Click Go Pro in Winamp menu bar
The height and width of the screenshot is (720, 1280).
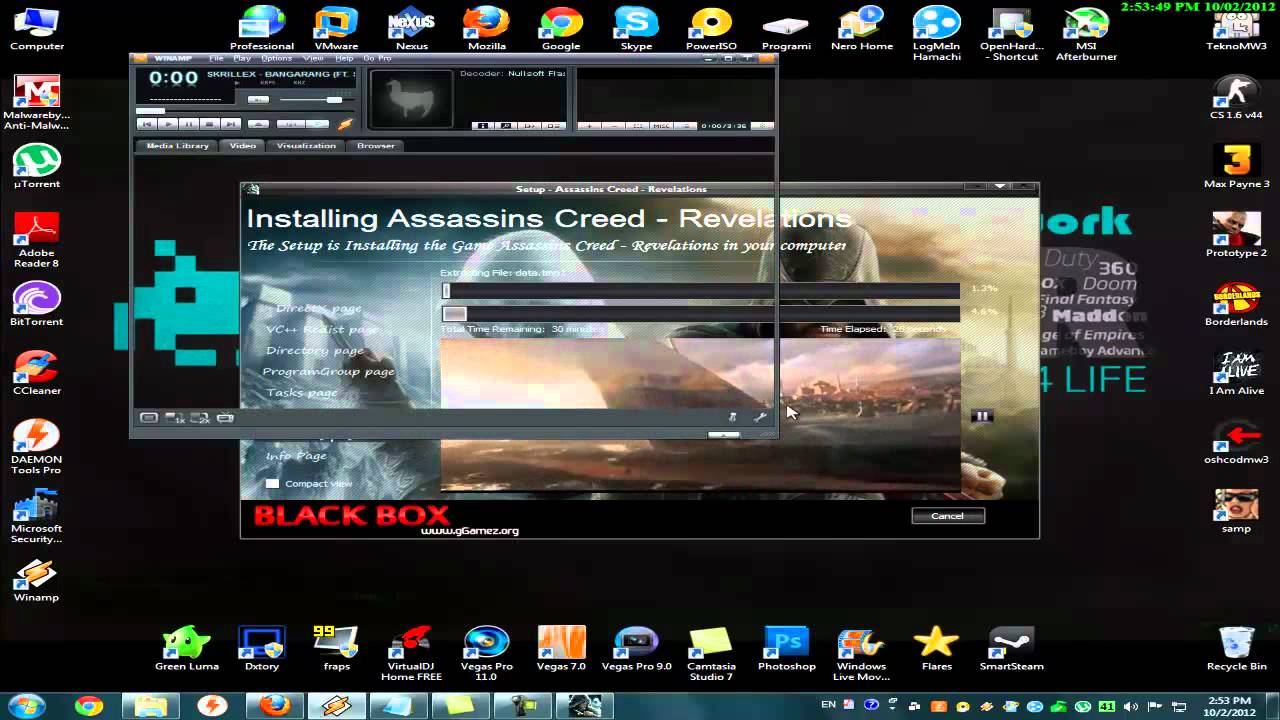click(378, 58)
